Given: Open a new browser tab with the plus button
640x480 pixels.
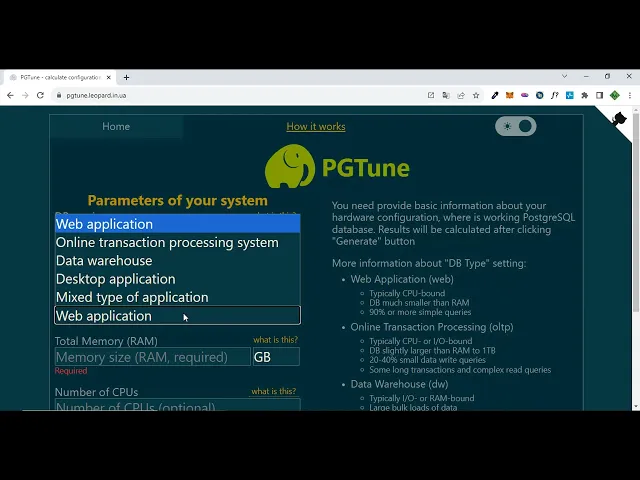Looking at the screenshot, I should tap(126, 77).
